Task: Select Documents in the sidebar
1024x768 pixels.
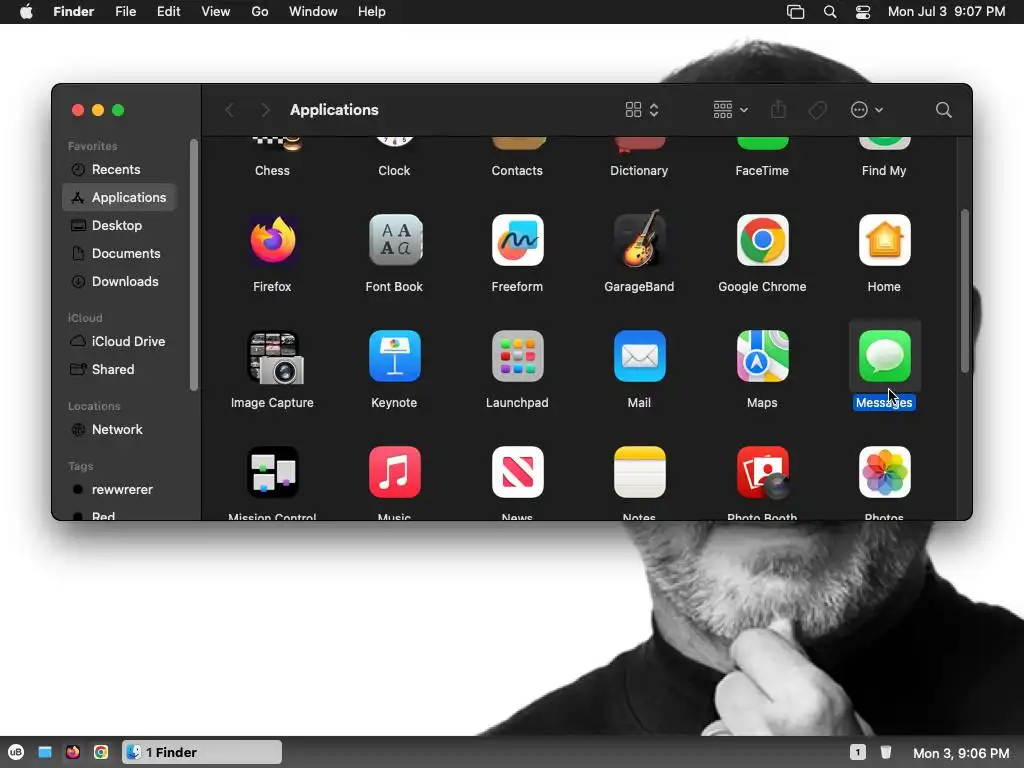Action: (x=119, y=253)
